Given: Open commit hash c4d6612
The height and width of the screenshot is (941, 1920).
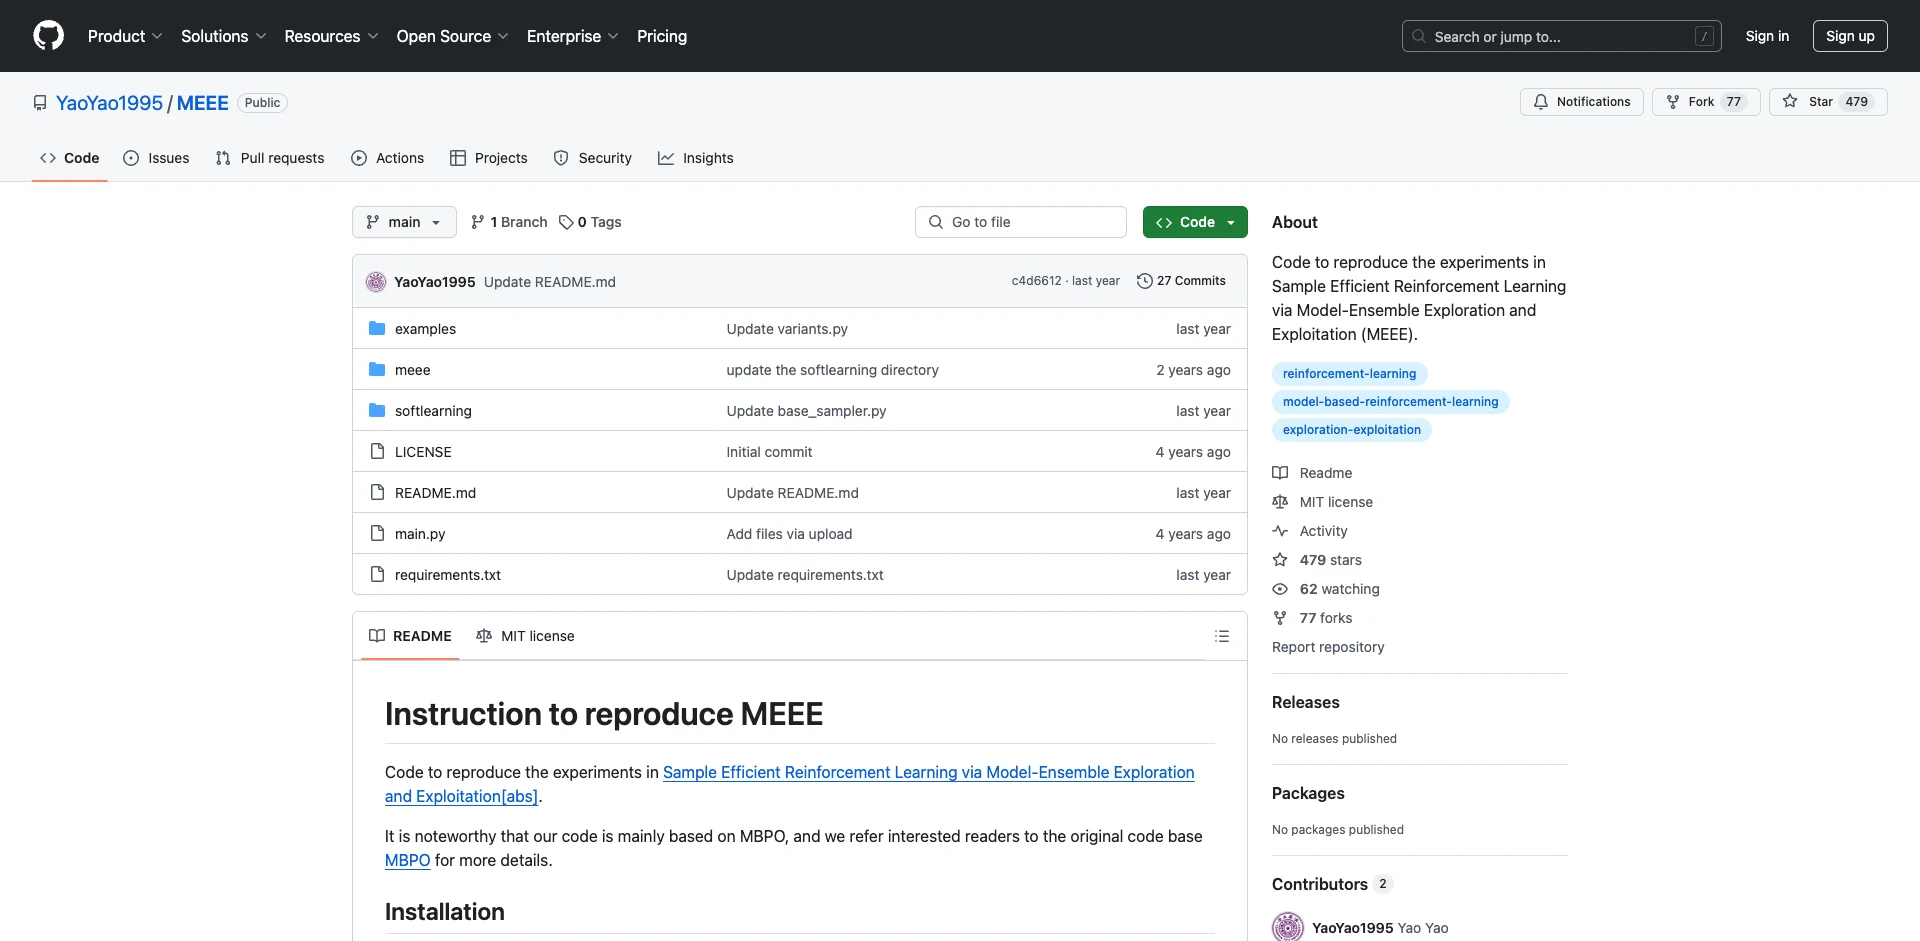Looking at the screenshot, I should coord(1036,281).
